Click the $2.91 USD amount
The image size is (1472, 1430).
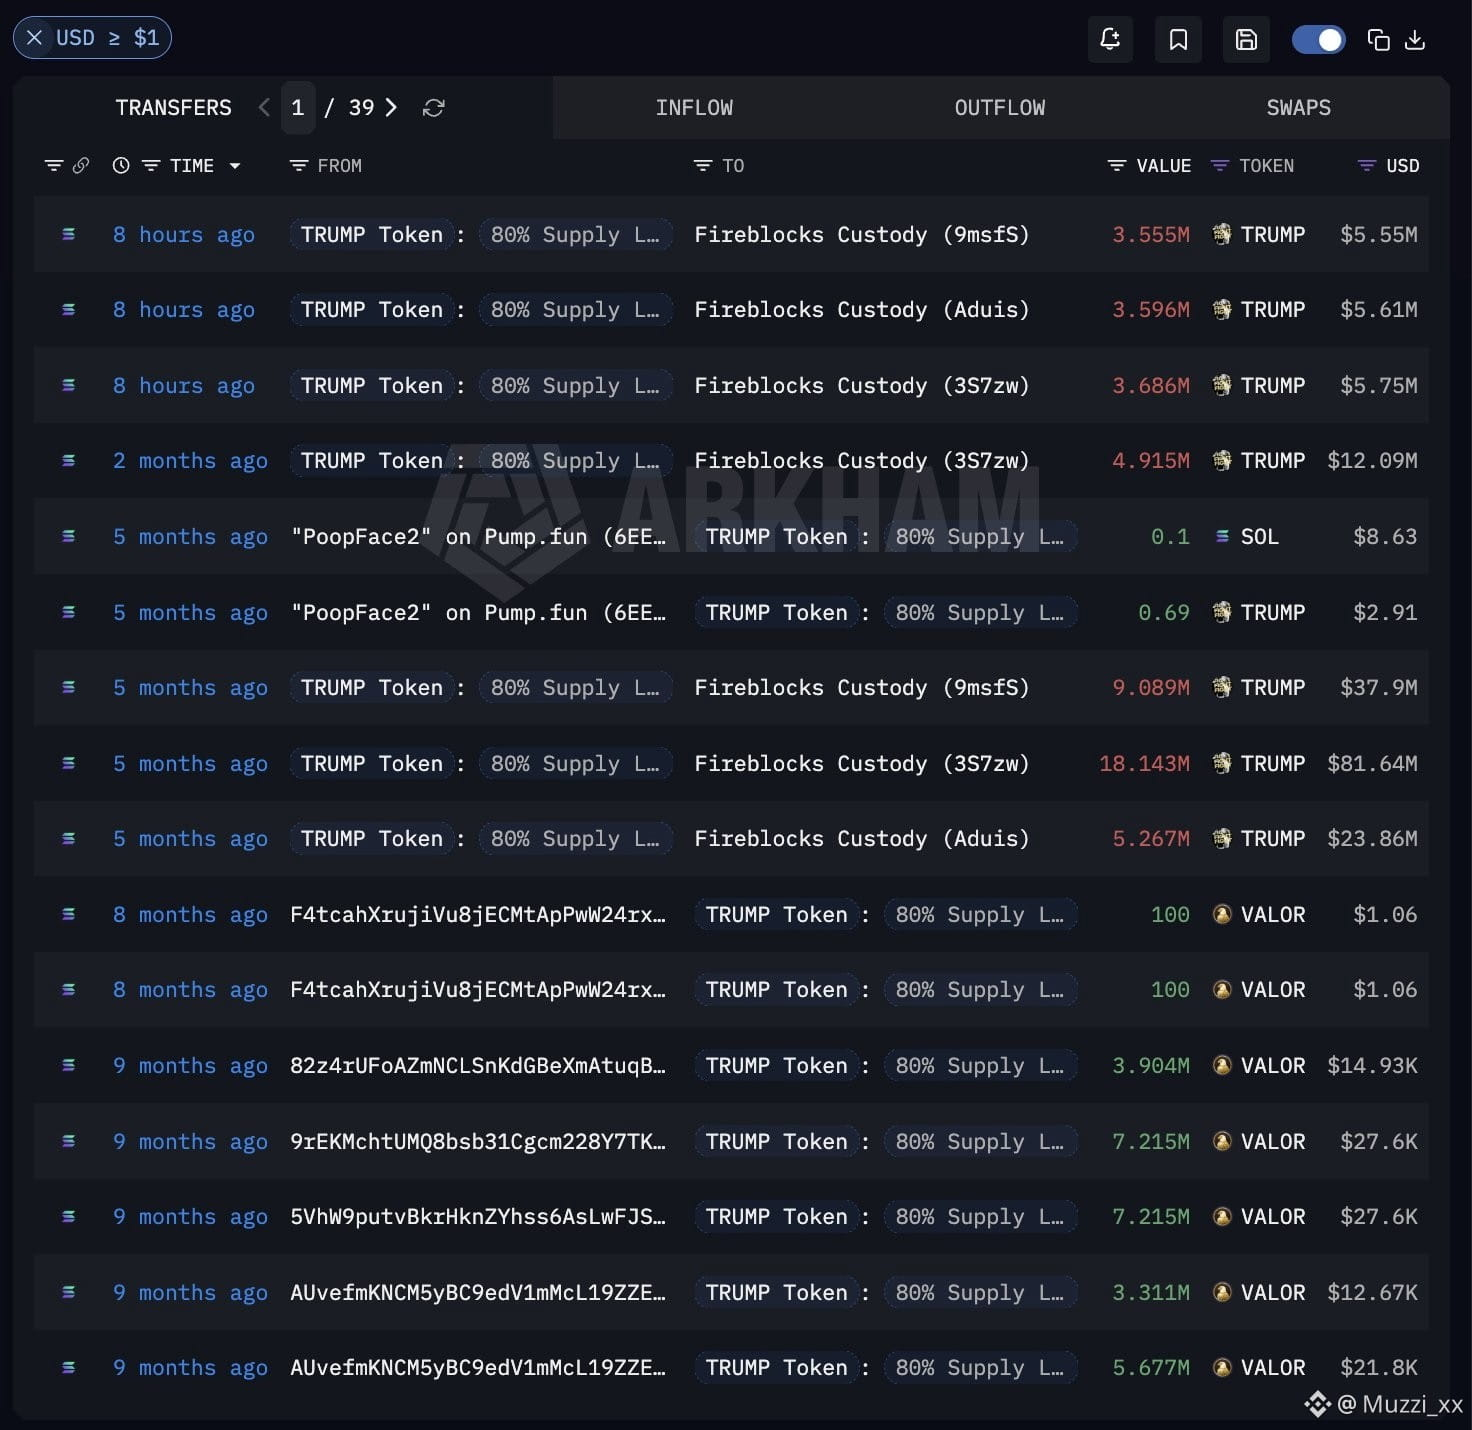(1385, 612)
